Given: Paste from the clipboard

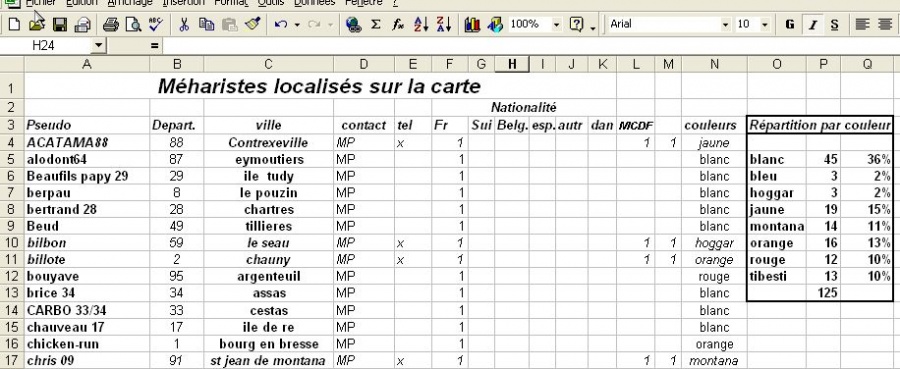Looking at the screenshot, I should coord(230,25).
